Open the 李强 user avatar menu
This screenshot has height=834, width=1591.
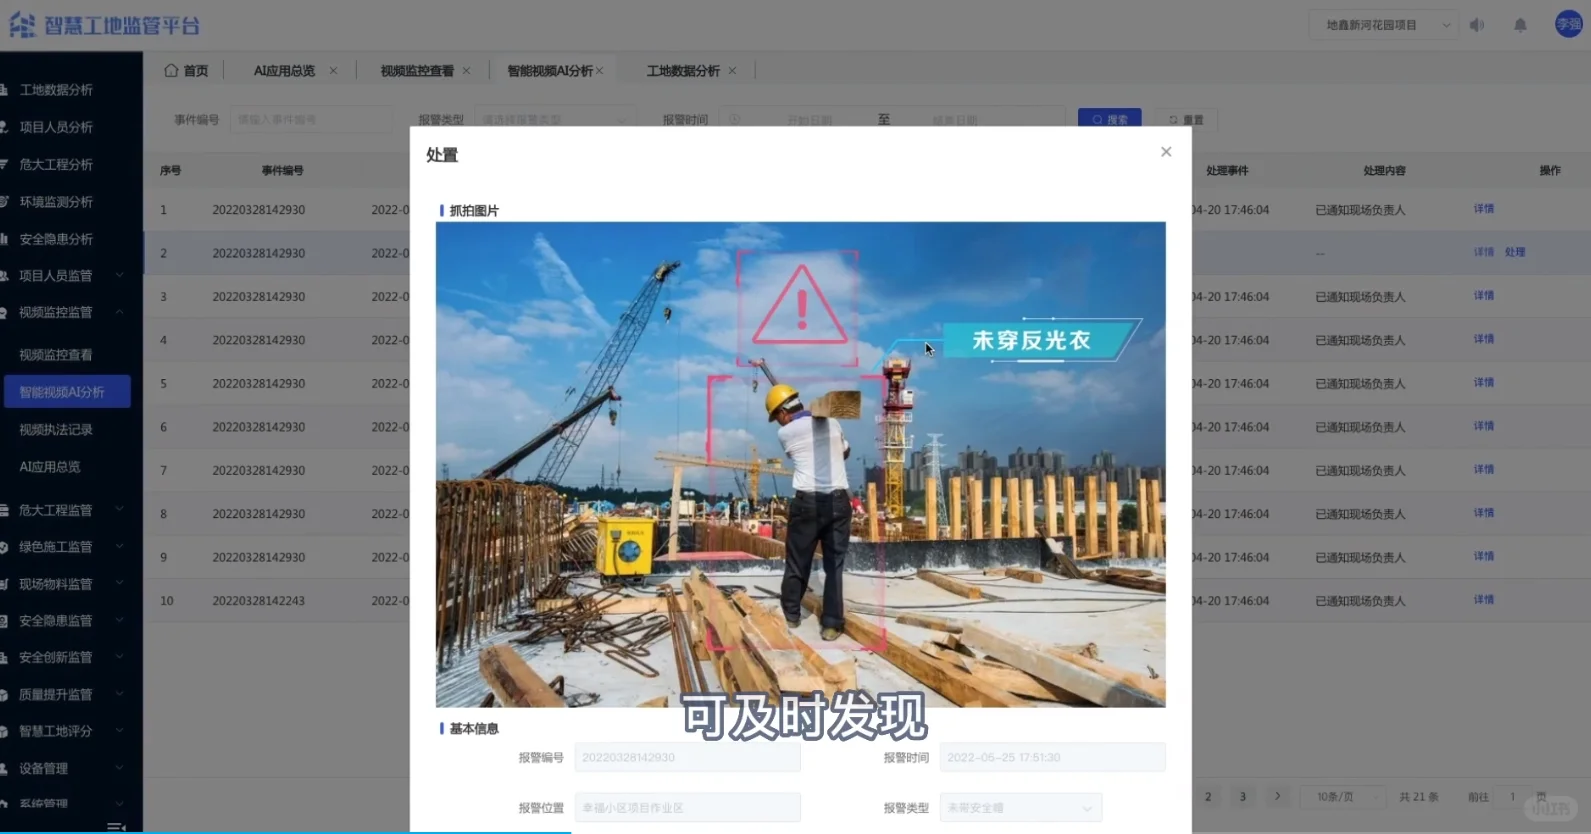1568,24
